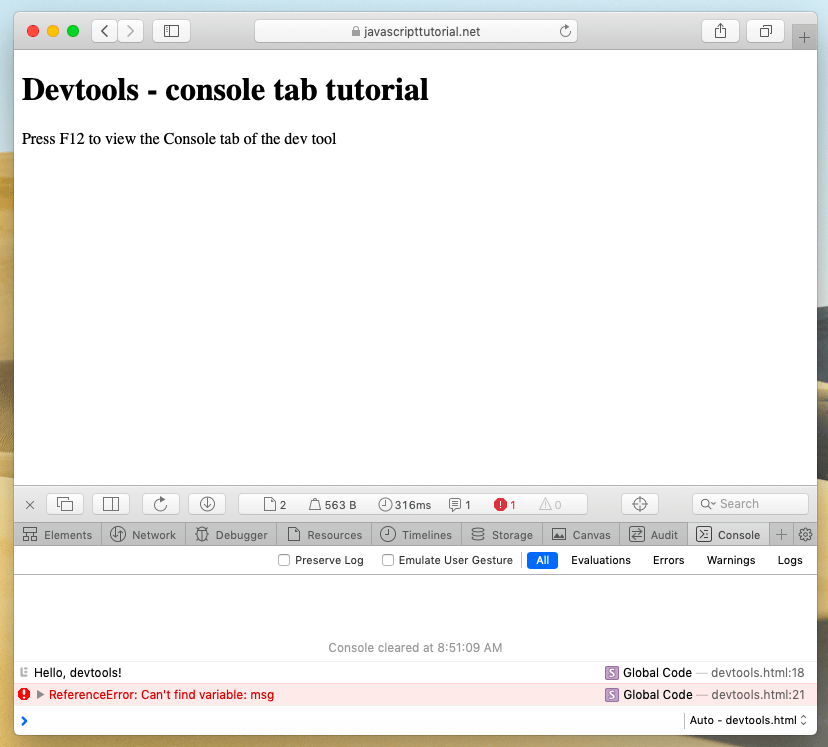Switch to the Elements tab

58,535
